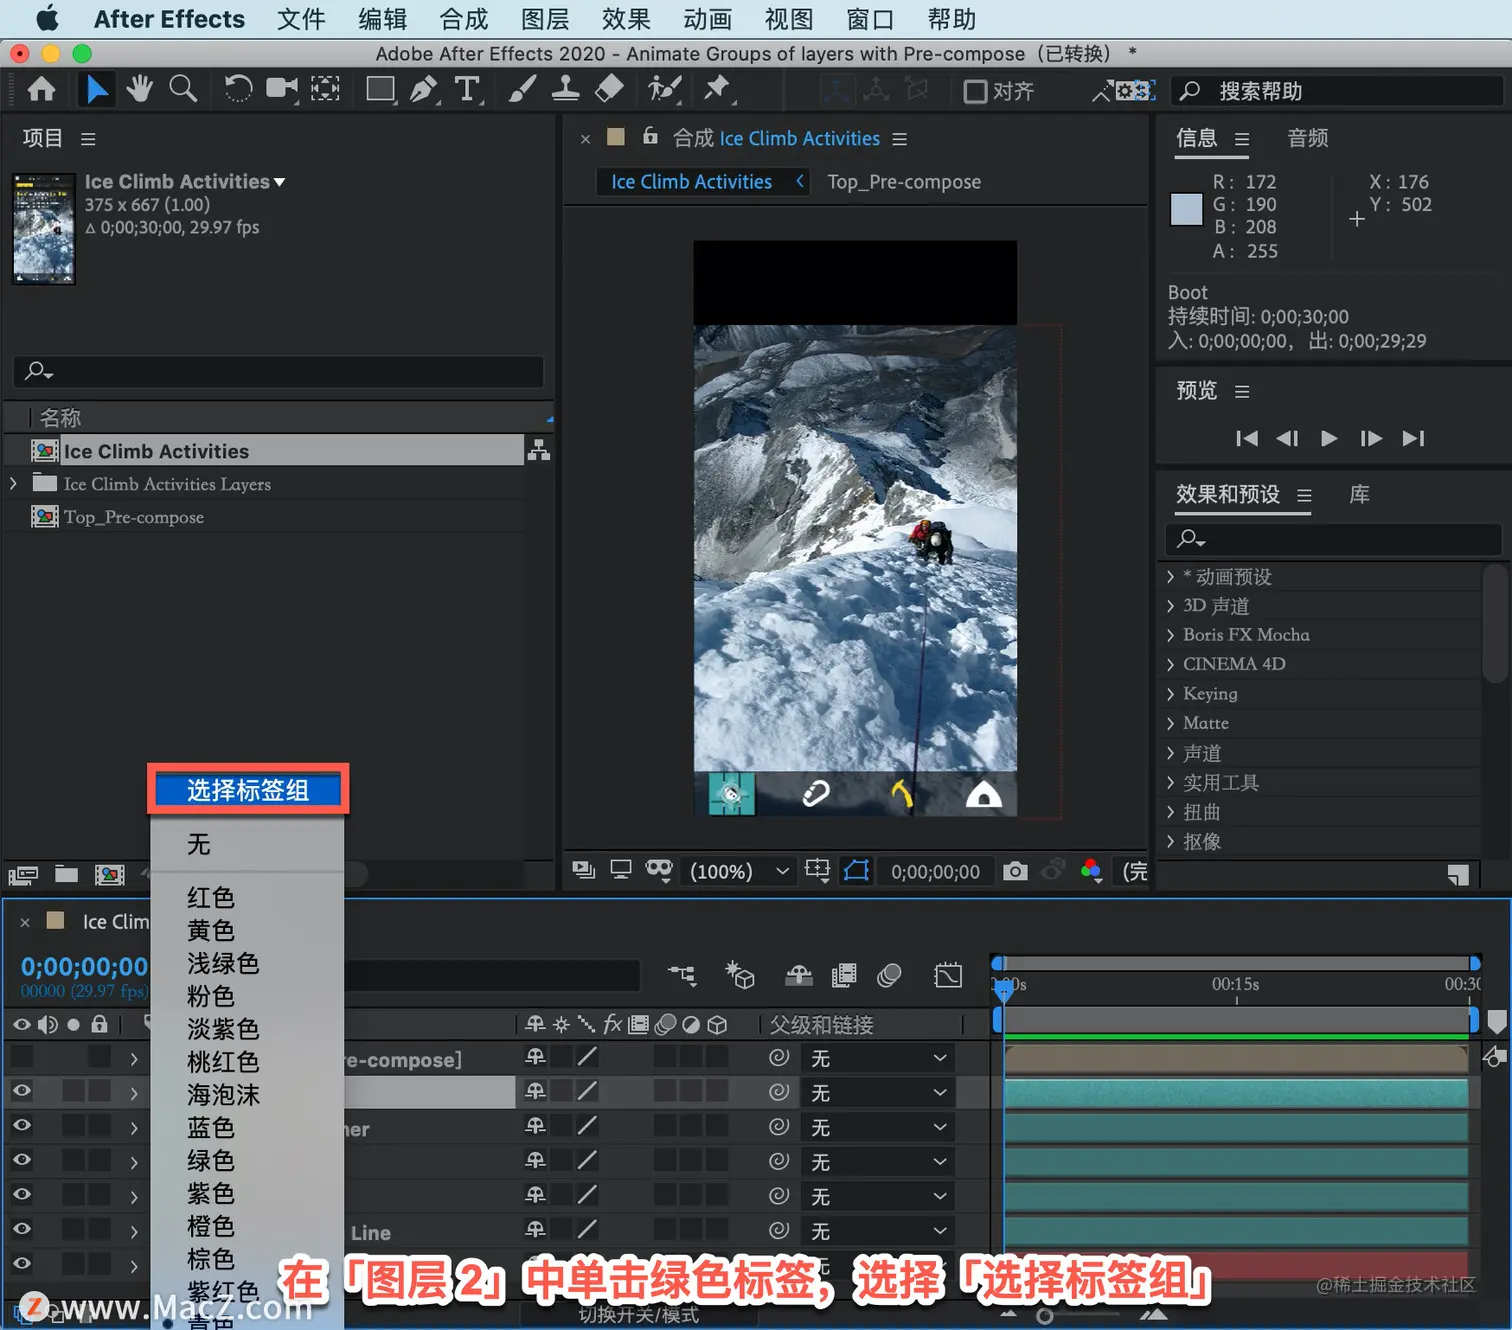Screen dimensions: 1512x1330
Task: Click the 搜索帮助 search field
Action: tap(1338, 91)
